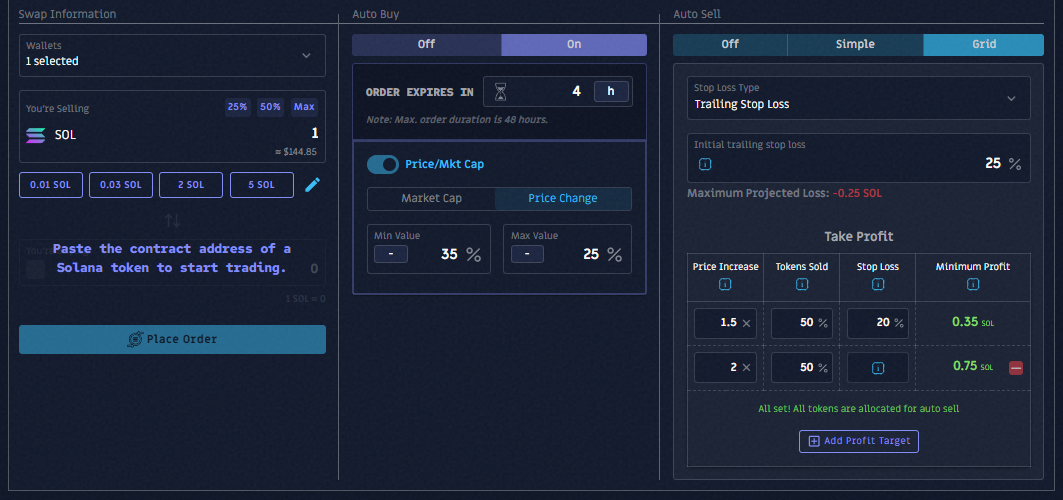
Task: Click the swap direction arrows icon
Action: (172, 221)
